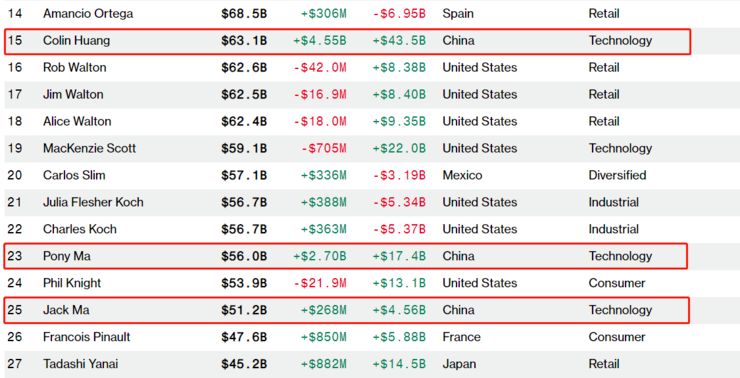The image size is (740, 378).
Task: Click the Amancio Ortega name
Action: tap(88, 14)
